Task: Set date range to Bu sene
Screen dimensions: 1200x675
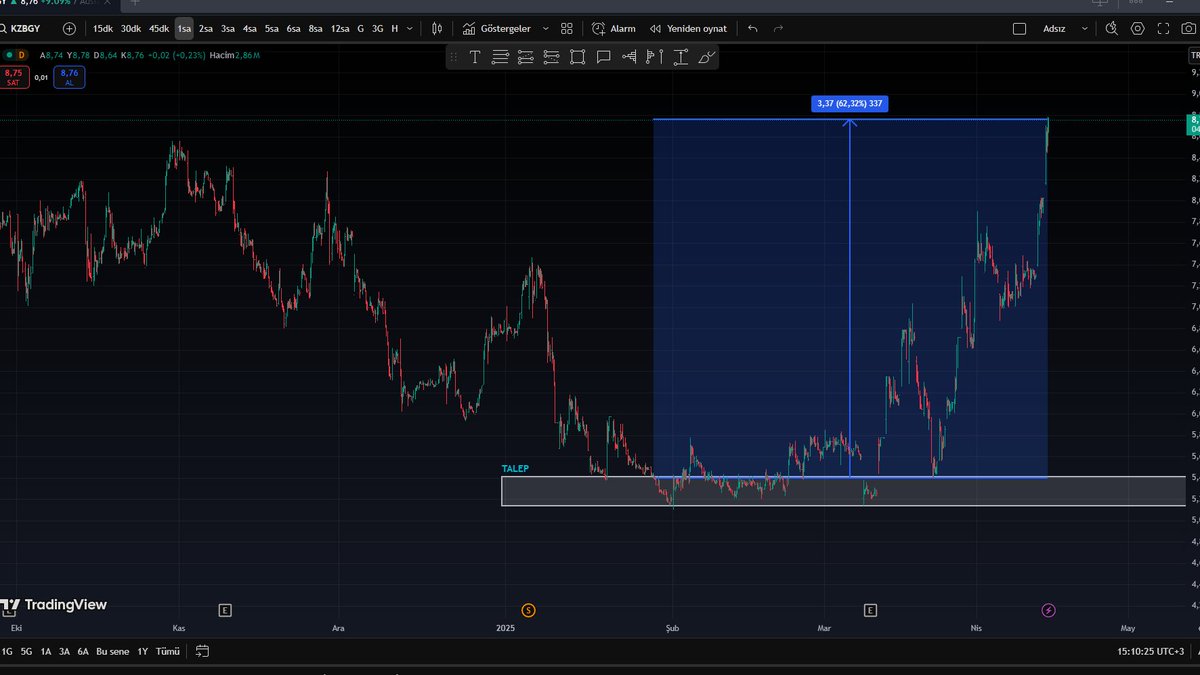Action: coord(113,651)
